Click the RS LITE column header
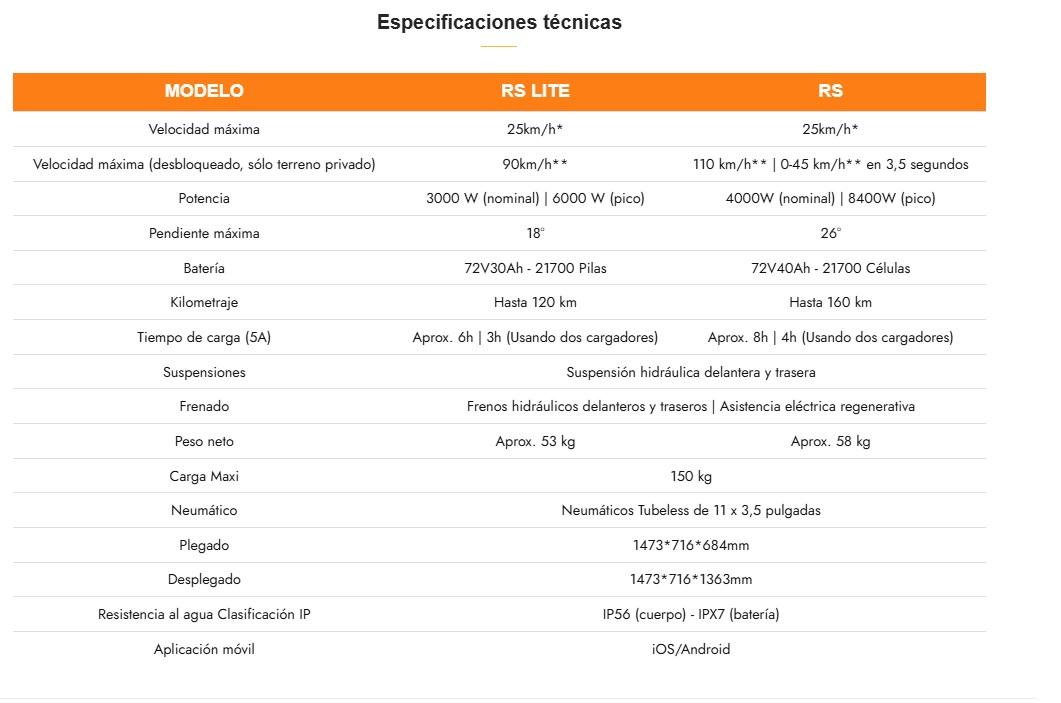This screenshot has height=703, width=1061. click(535, 91)
